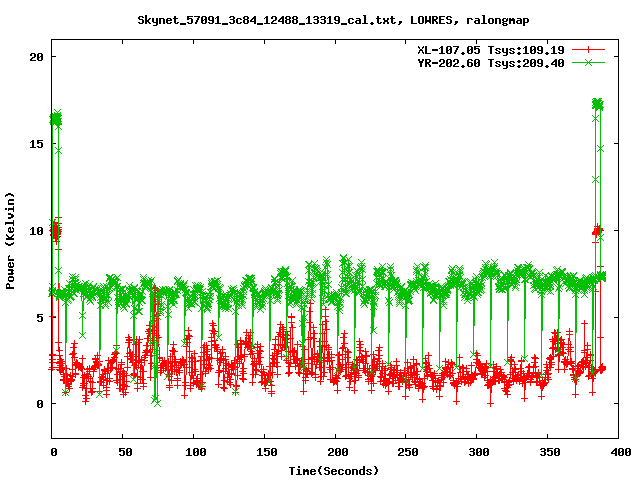The image size is (640, 480).
Task: Click the x-axis tick label 250
Action: pyautogui.click(x=408, y=452)
